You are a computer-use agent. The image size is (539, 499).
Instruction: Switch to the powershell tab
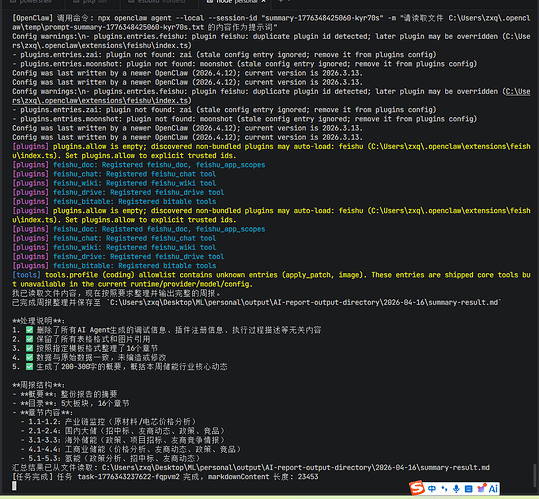pos(34,1)
